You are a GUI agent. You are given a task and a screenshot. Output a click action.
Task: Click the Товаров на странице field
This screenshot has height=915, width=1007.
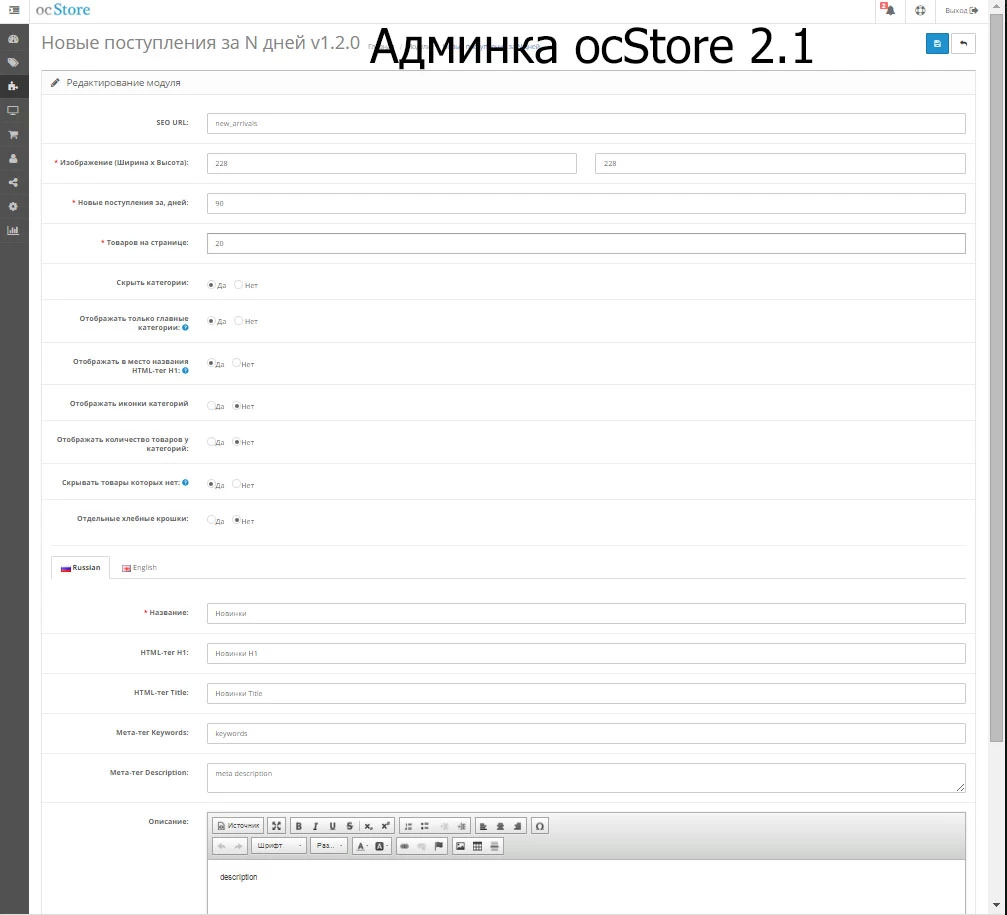point(586,243)
